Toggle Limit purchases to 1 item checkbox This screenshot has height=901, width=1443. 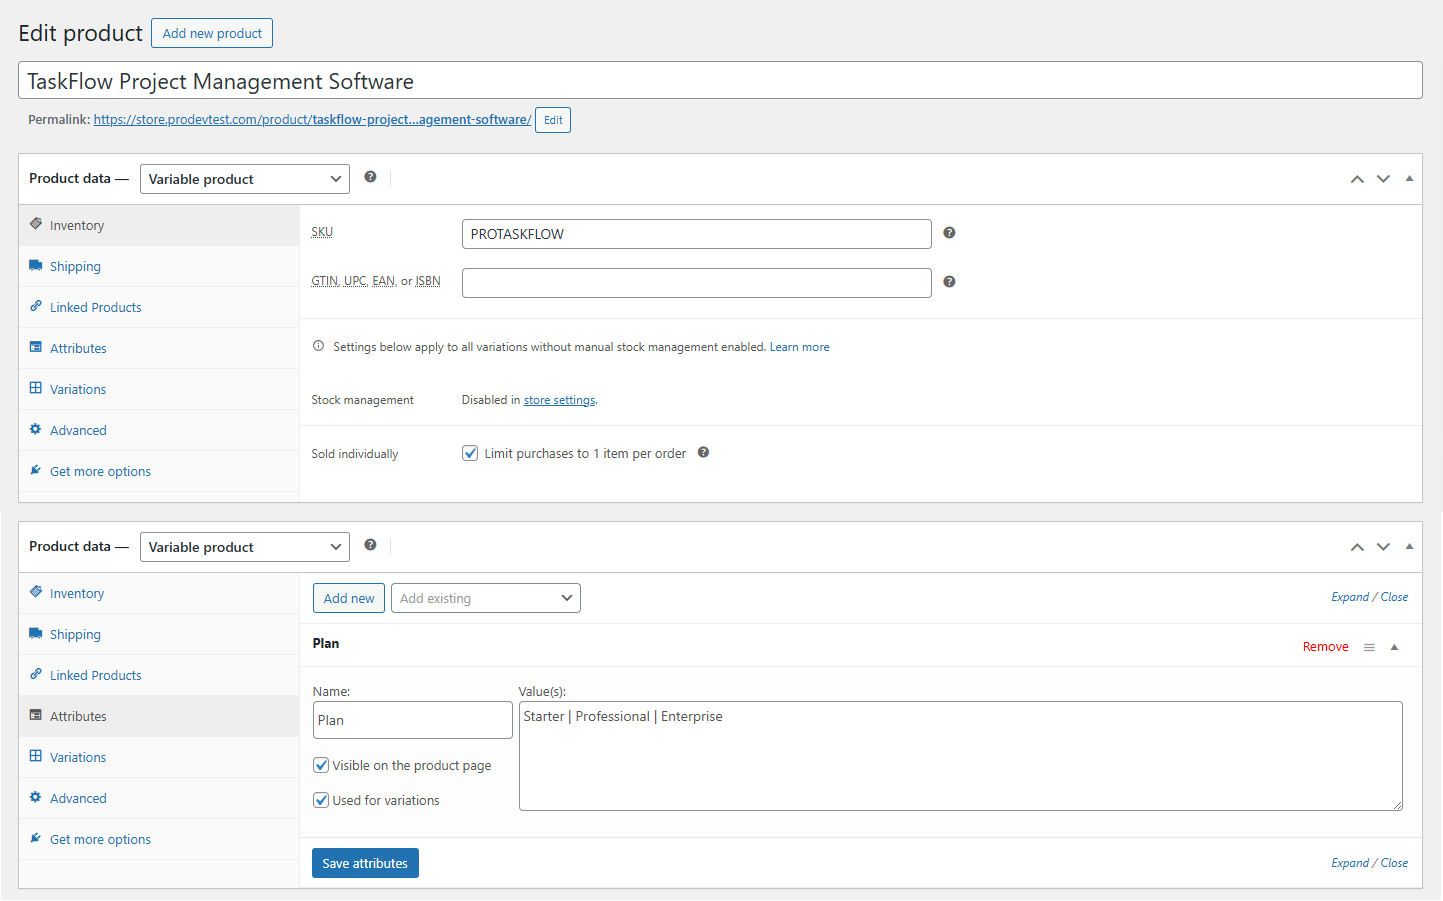[x=470, y=453]
